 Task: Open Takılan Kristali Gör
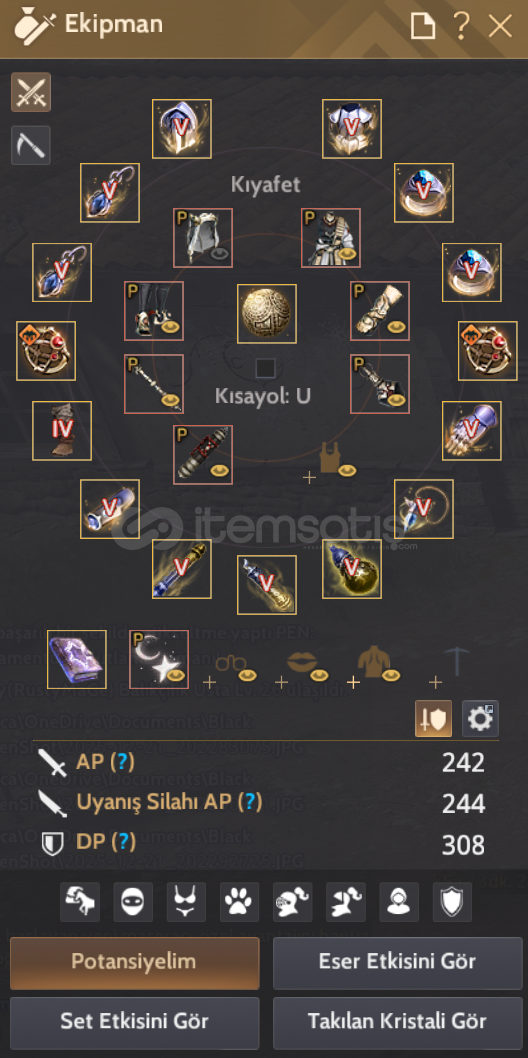[x=397, y=1022]
